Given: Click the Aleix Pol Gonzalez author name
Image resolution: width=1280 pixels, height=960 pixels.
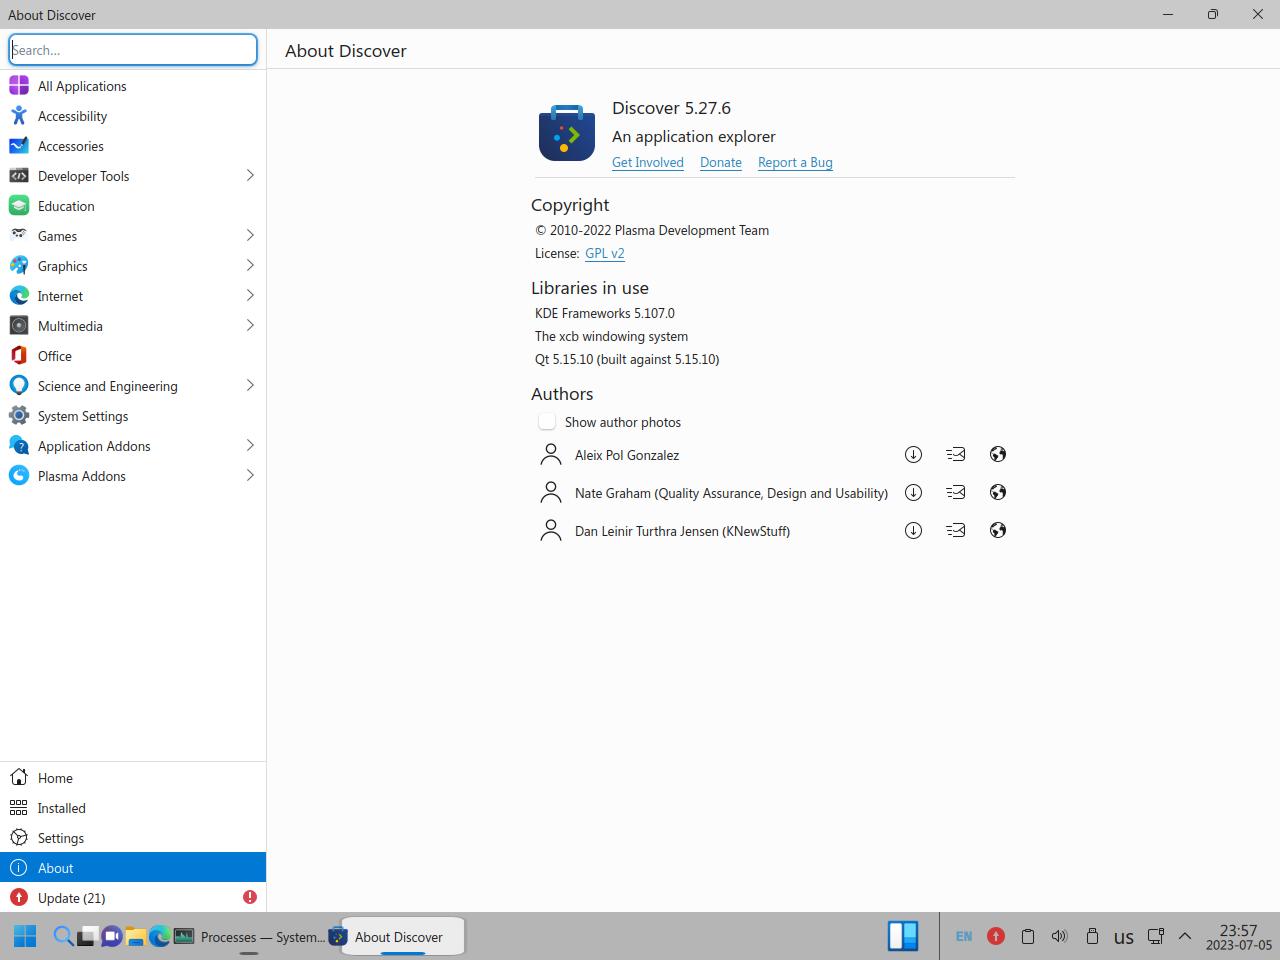Looking at the screenshot, I should click(x=627, y=455).
